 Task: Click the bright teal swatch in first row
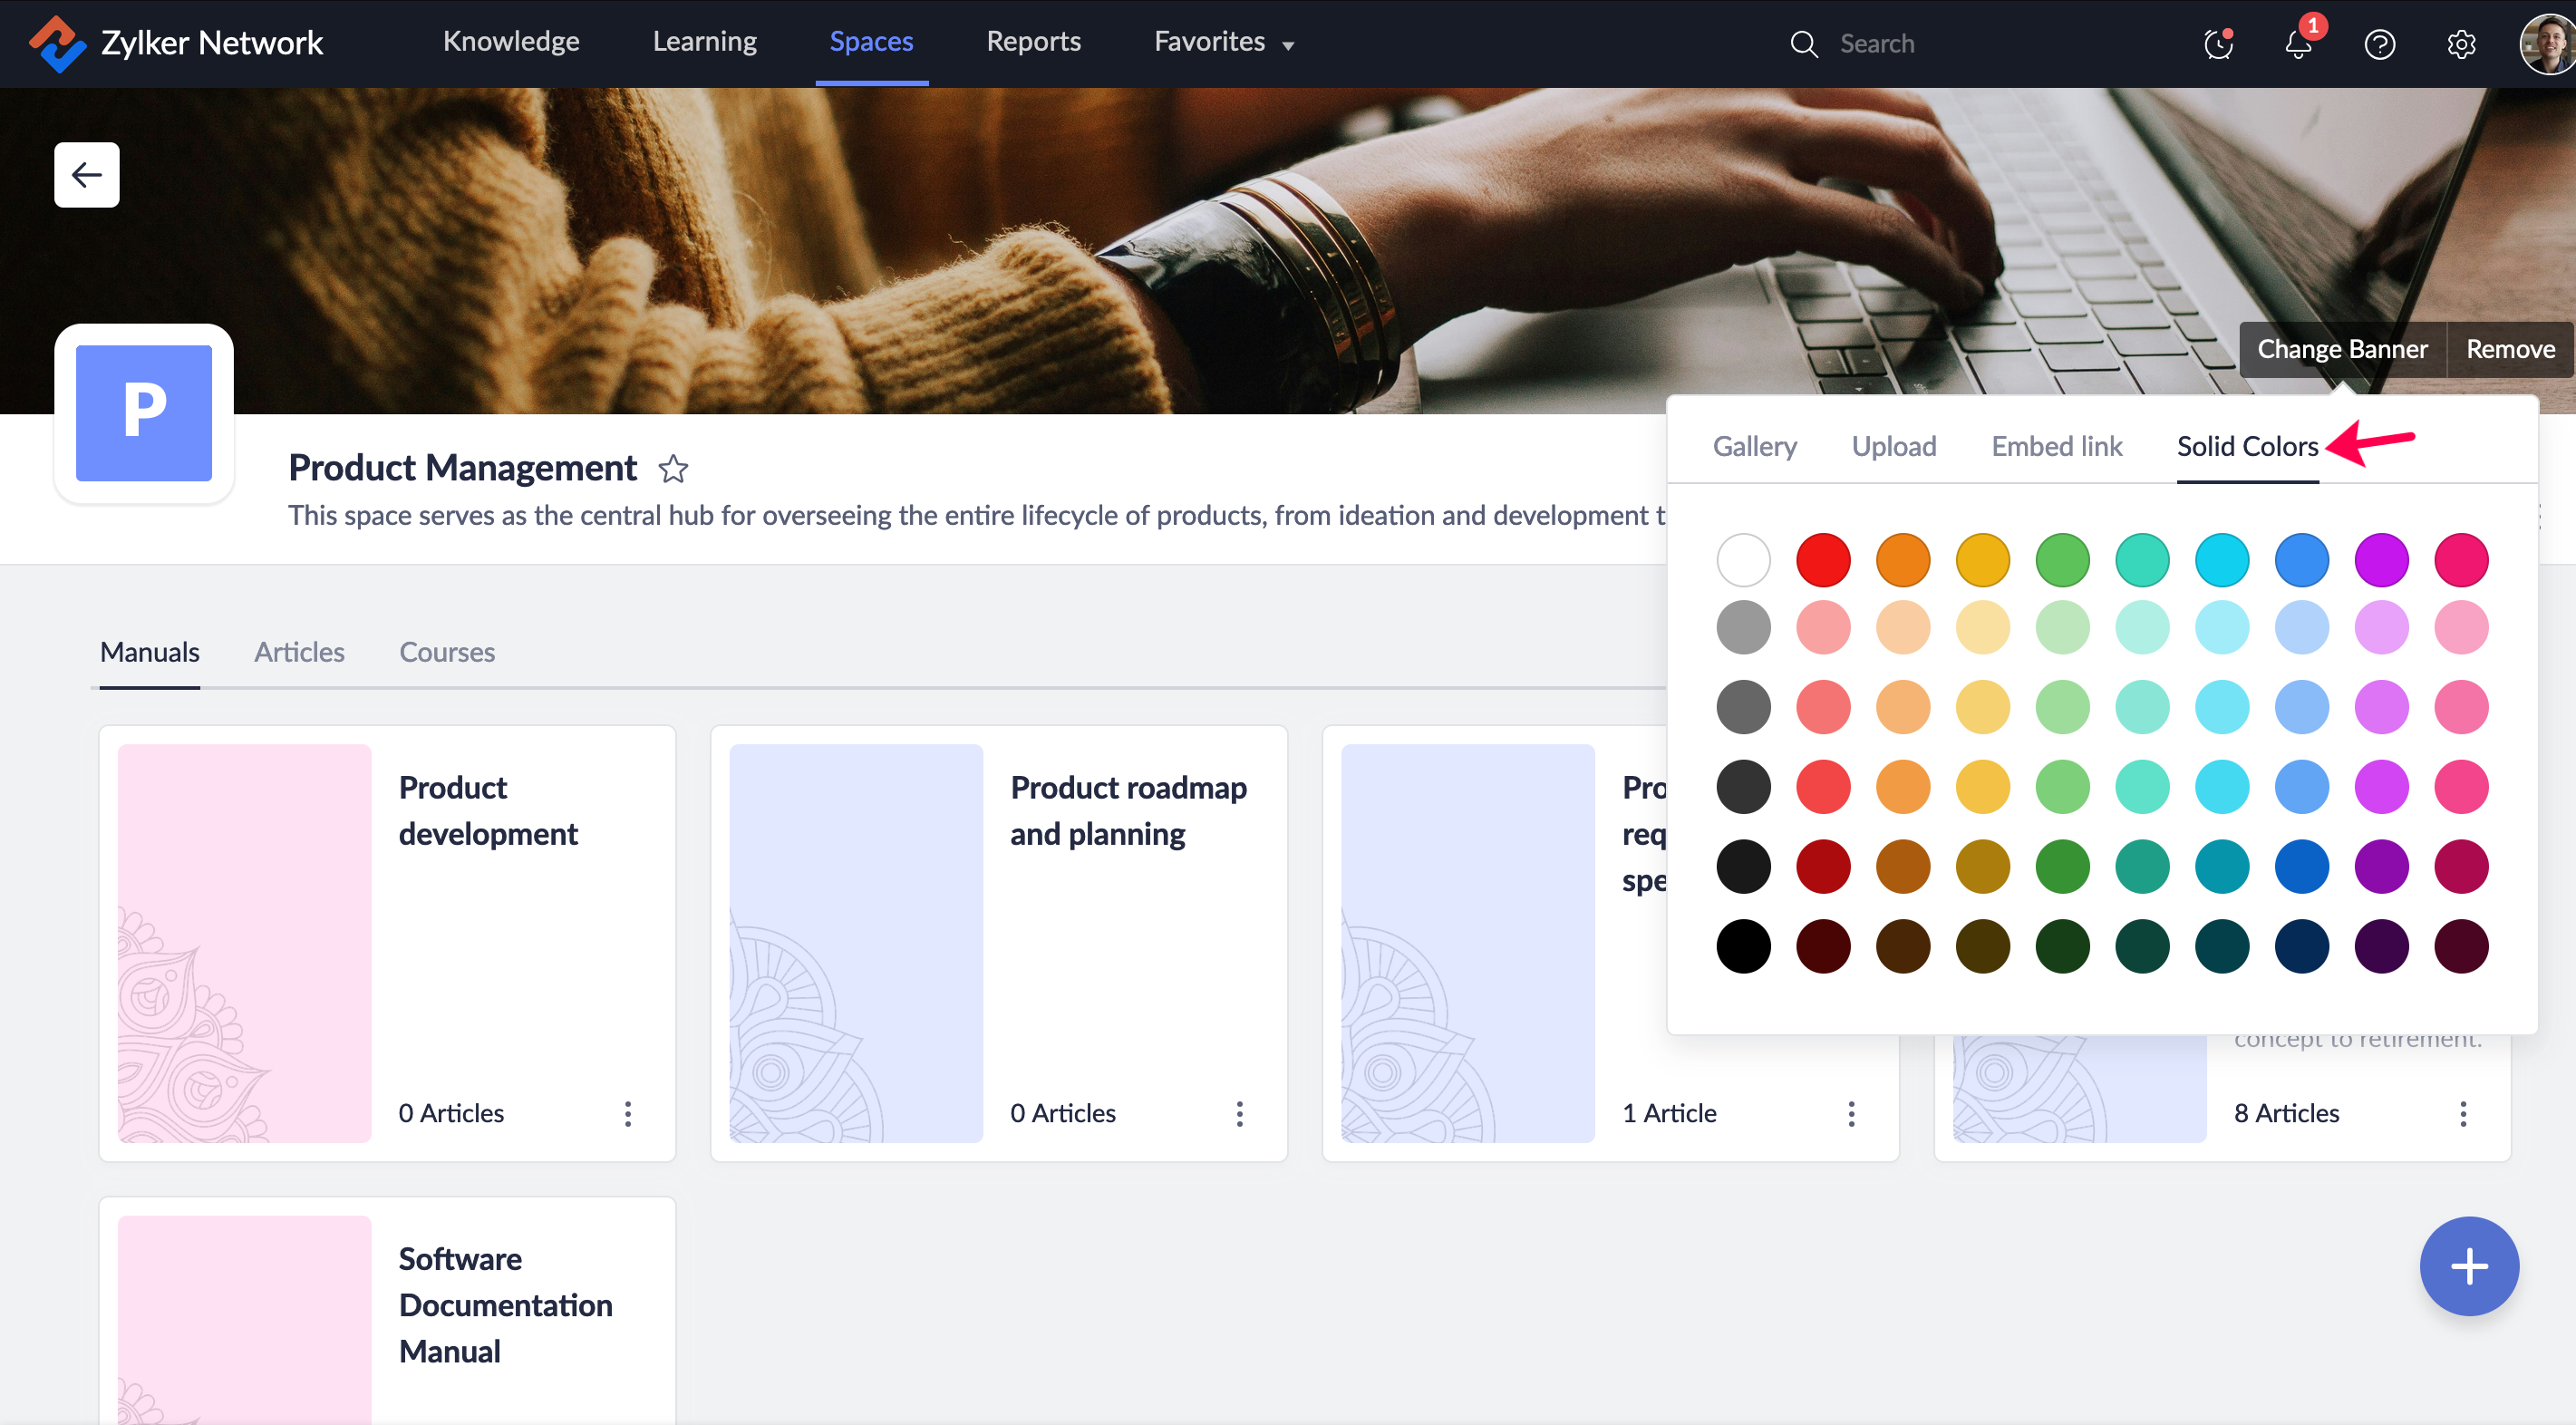2142,560
